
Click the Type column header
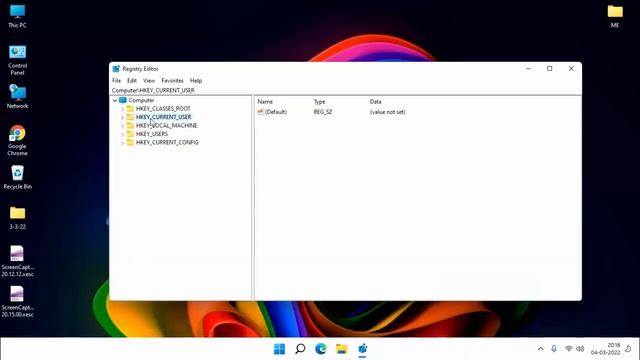click(319, 102)
